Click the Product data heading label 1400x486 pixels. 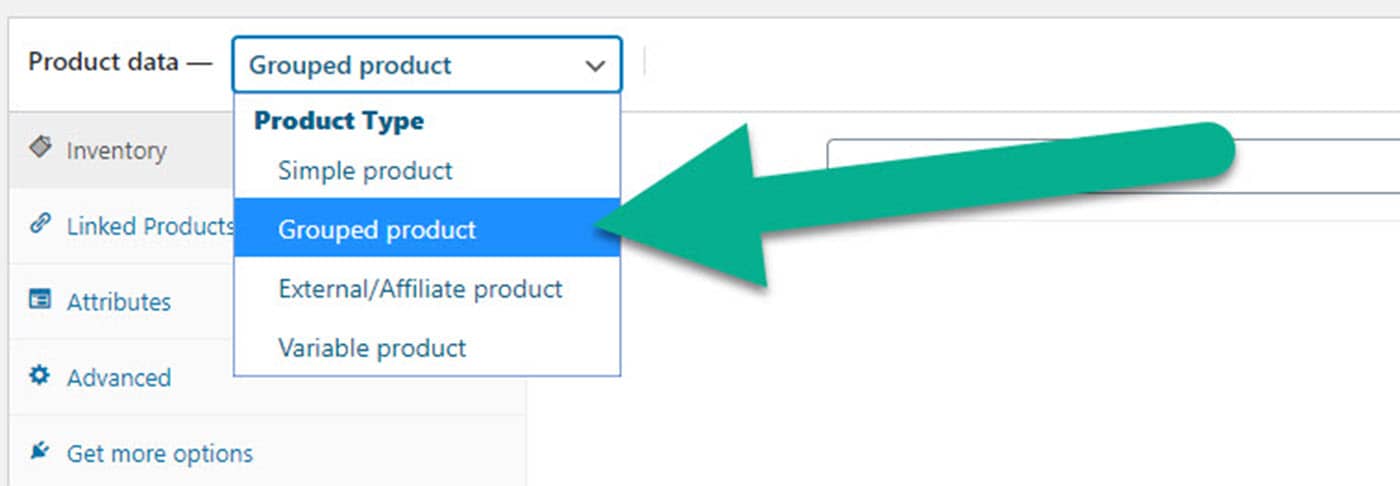click(x=104, y=62)
